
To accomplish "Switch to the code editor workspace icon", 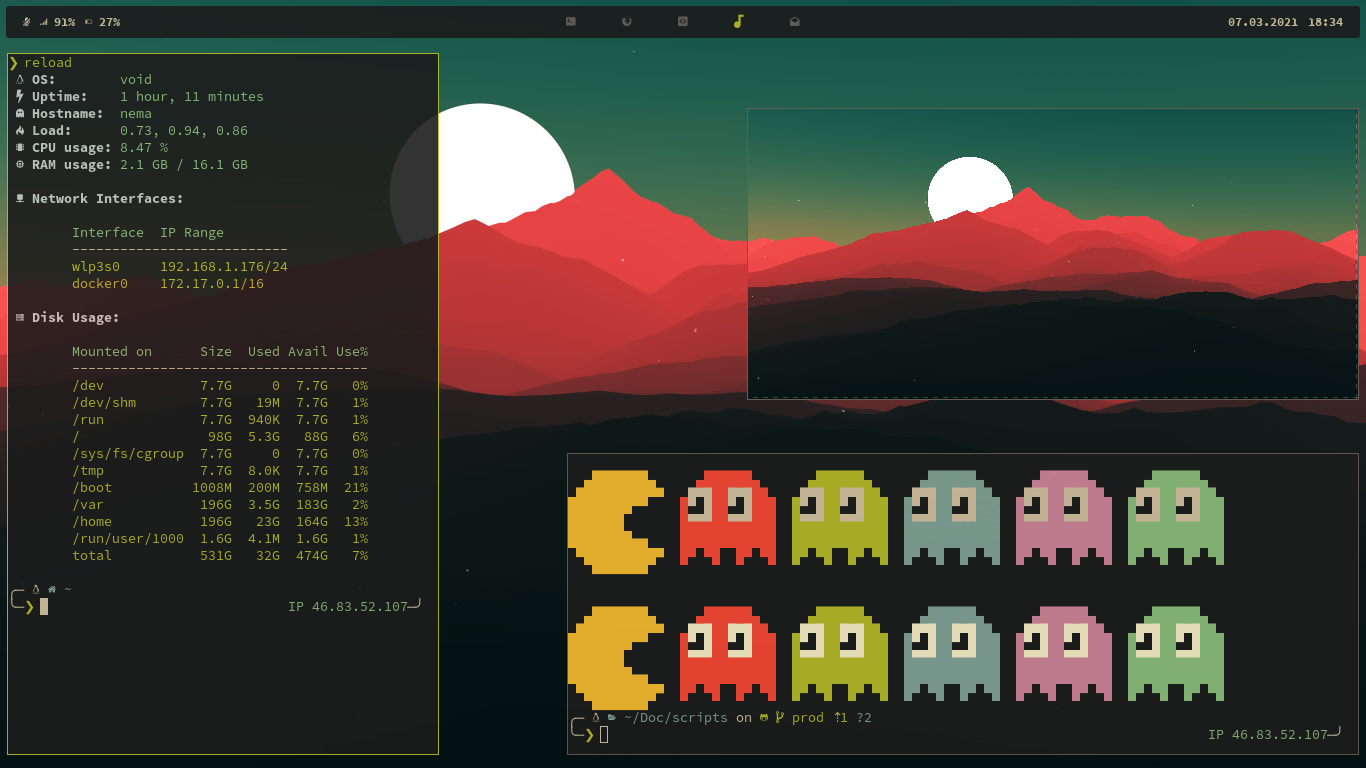I will pos(683,21).
